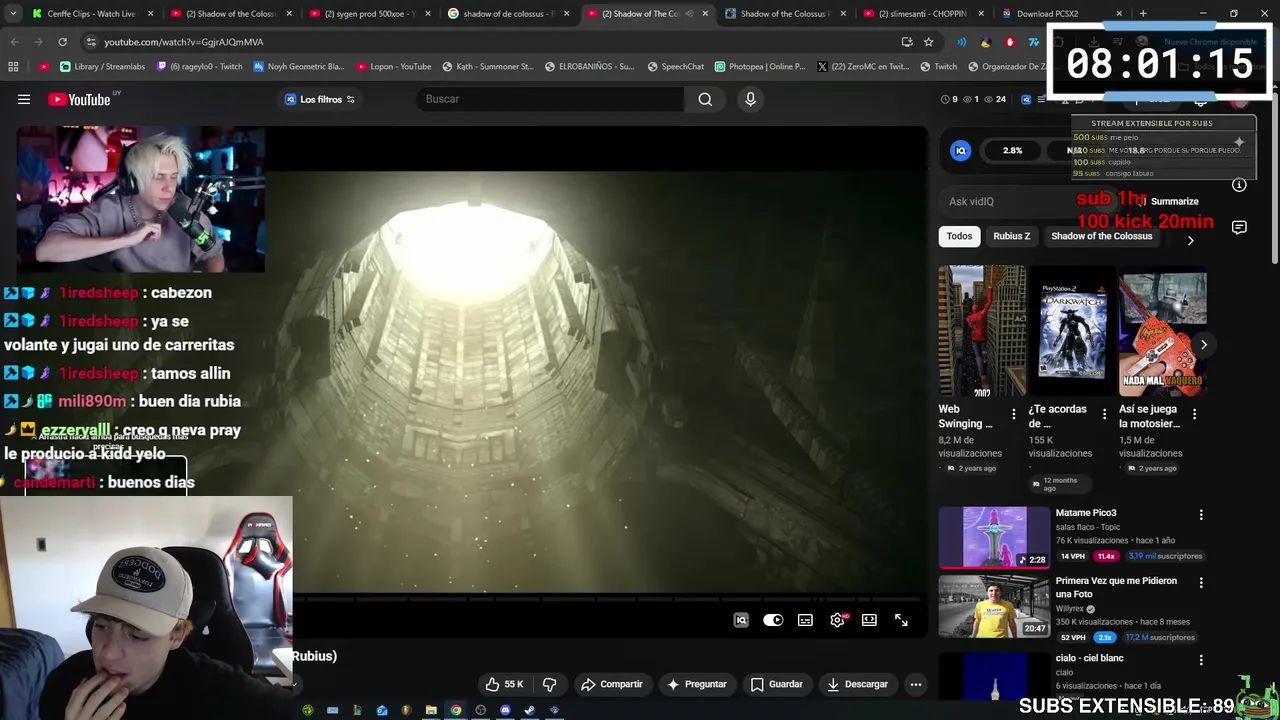Click the Compartir share button
Viewport: 1280px width, 720px height.
click(612, 684)
